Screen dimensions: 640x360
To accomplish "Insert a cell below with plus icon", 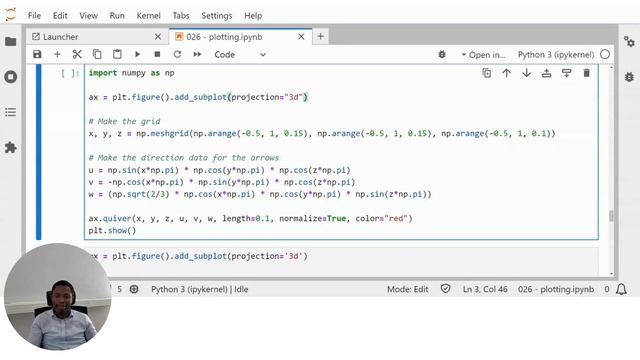I will point(57,54).
